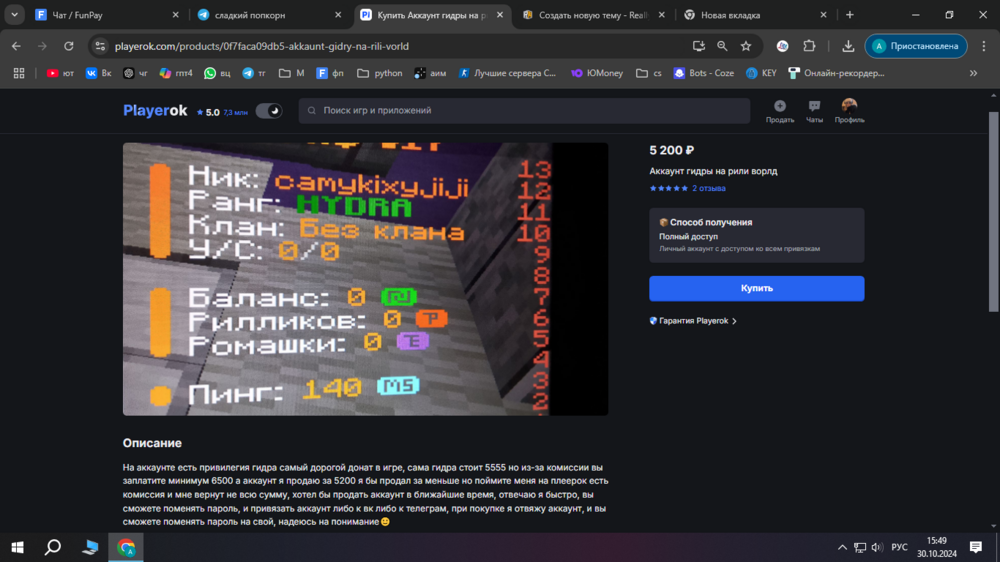Open the volume icon in system tray
The width and height of the screenshot is (1000, 562).
tap(877, 547)
